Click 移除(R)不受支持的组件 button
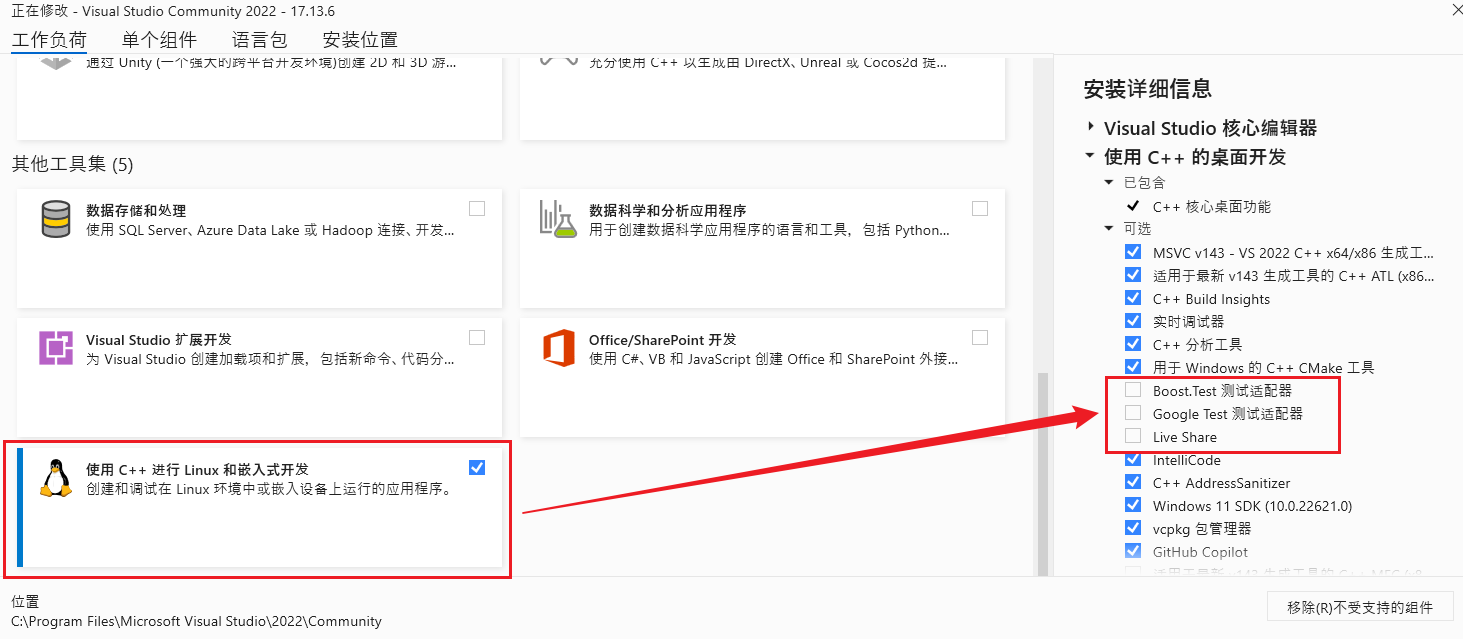The image size is (1463, 639). 1359,607
